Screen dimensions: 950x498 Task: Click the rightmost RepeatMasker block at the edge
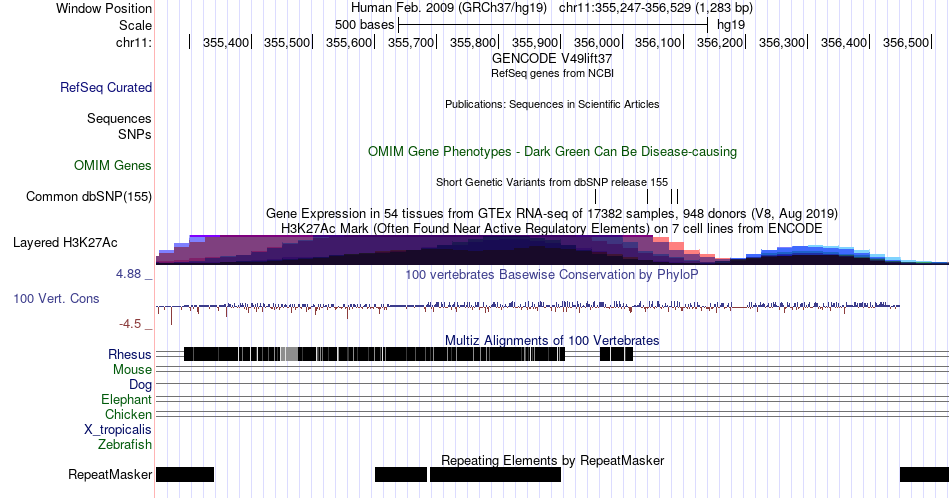coord(925,474)
